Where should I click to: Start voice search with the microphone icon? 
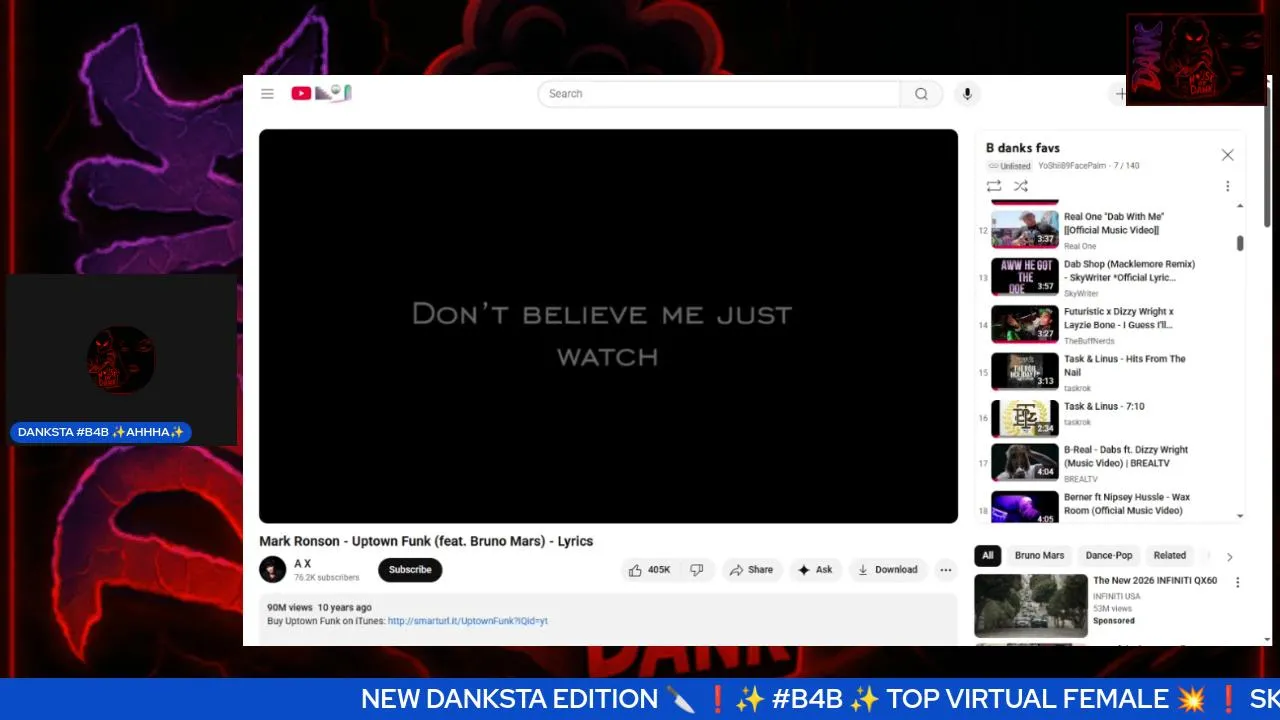[x=966, y=94]
